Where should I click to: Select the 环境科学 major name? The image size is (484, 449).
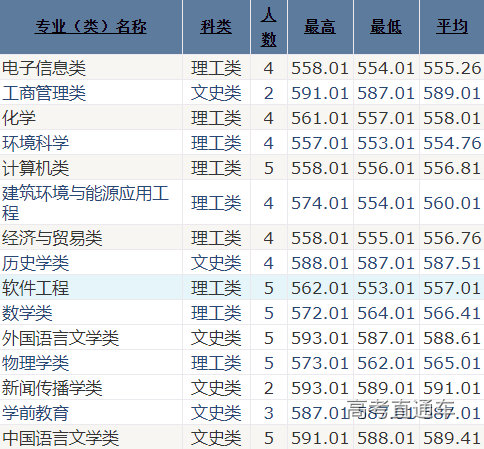(x=36, y=143)
